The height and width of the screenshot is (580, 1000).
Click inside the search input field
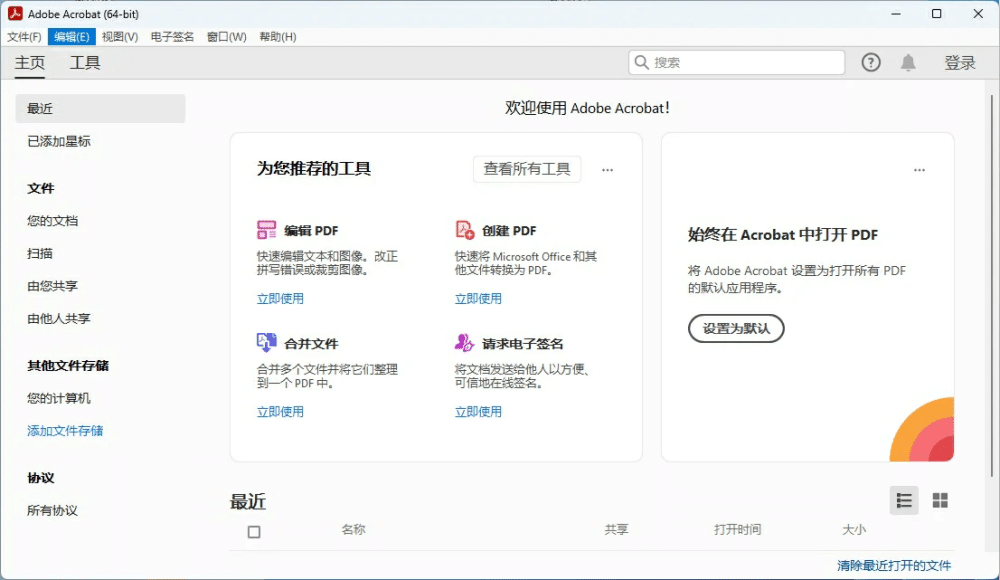pyautogui.click(x=740, y=62)
